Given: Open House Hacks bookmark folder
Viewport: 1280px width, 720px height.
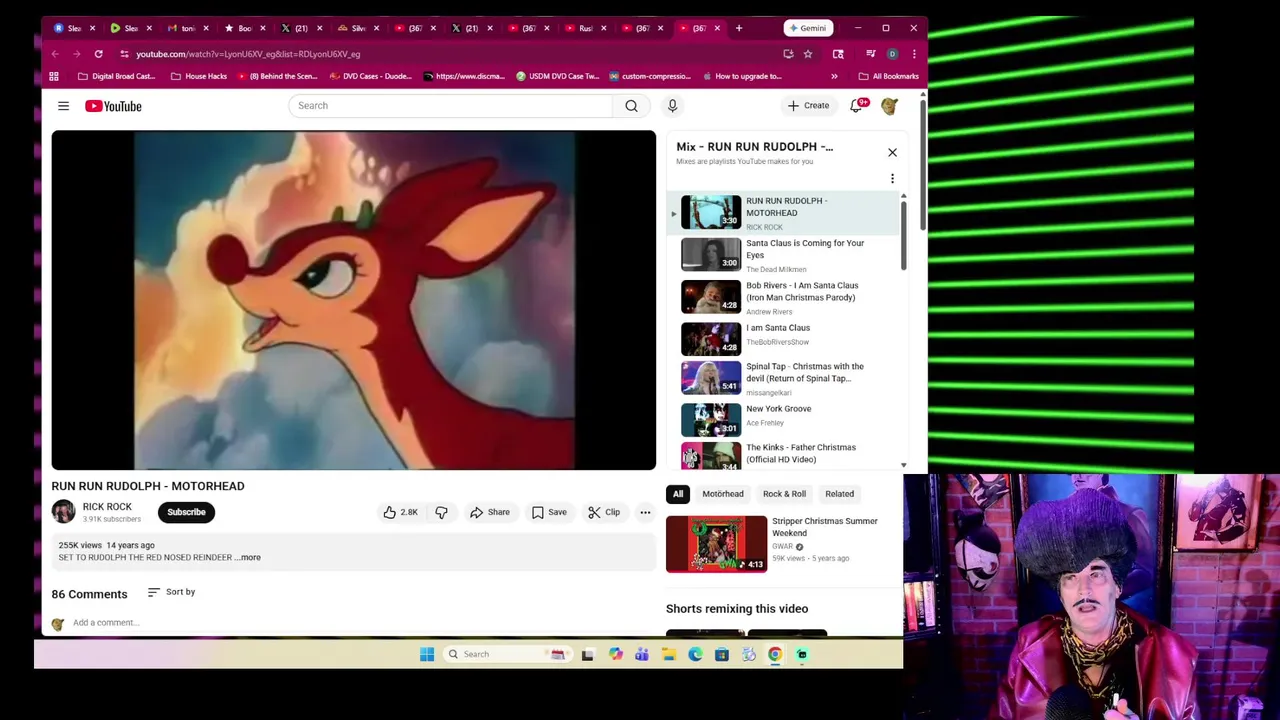Looking at the screenshot, I should [199, 76].
